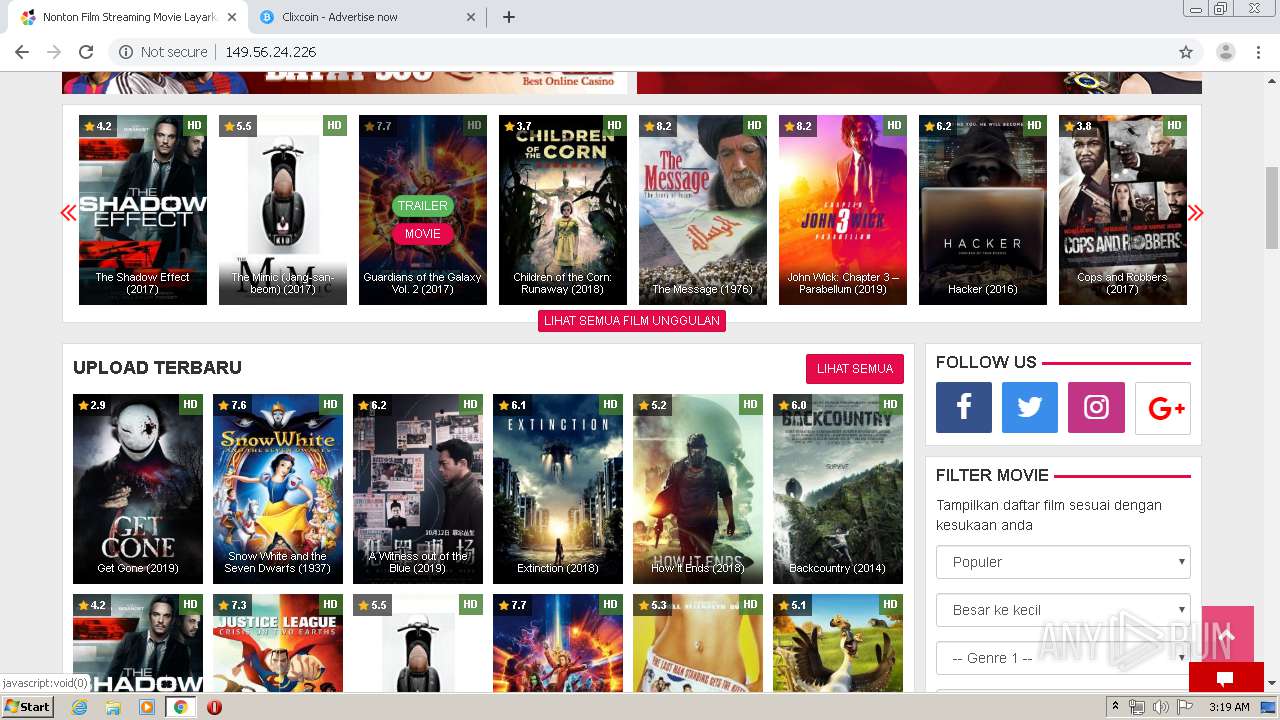Open How It Ends (2018) poster
1280x720 pixels.
click(x=698, y=489)
